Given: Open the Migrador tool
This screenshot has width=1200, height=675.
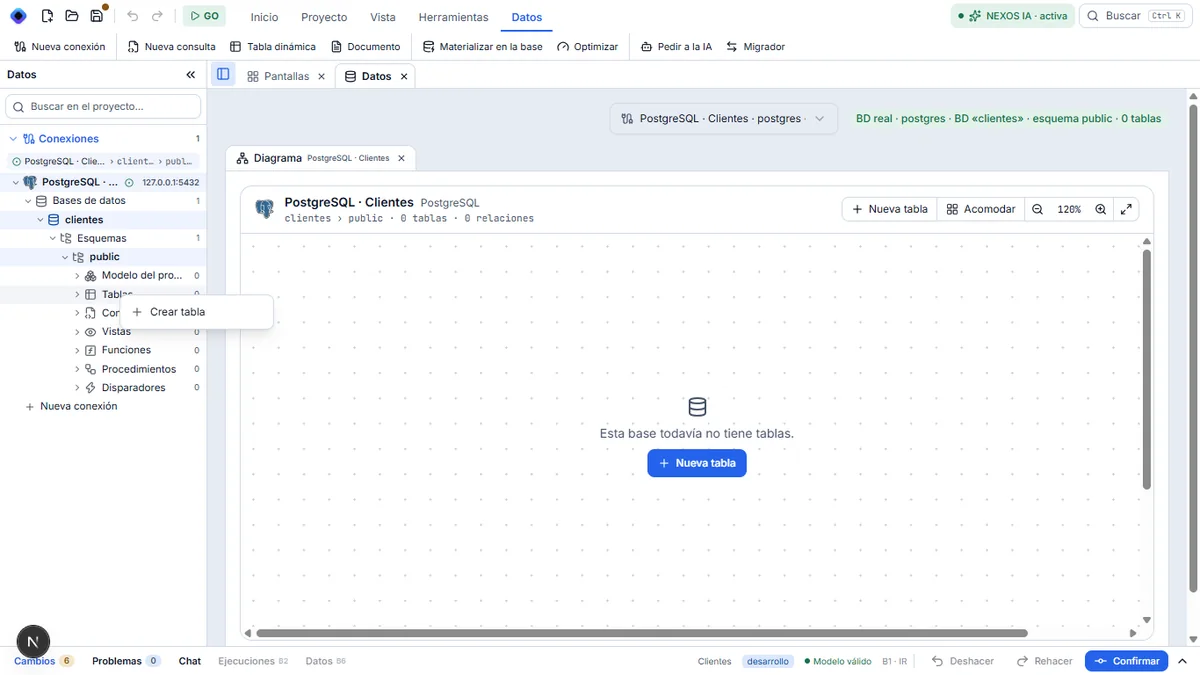Looking at the screenshot, I should click(756, 47).
